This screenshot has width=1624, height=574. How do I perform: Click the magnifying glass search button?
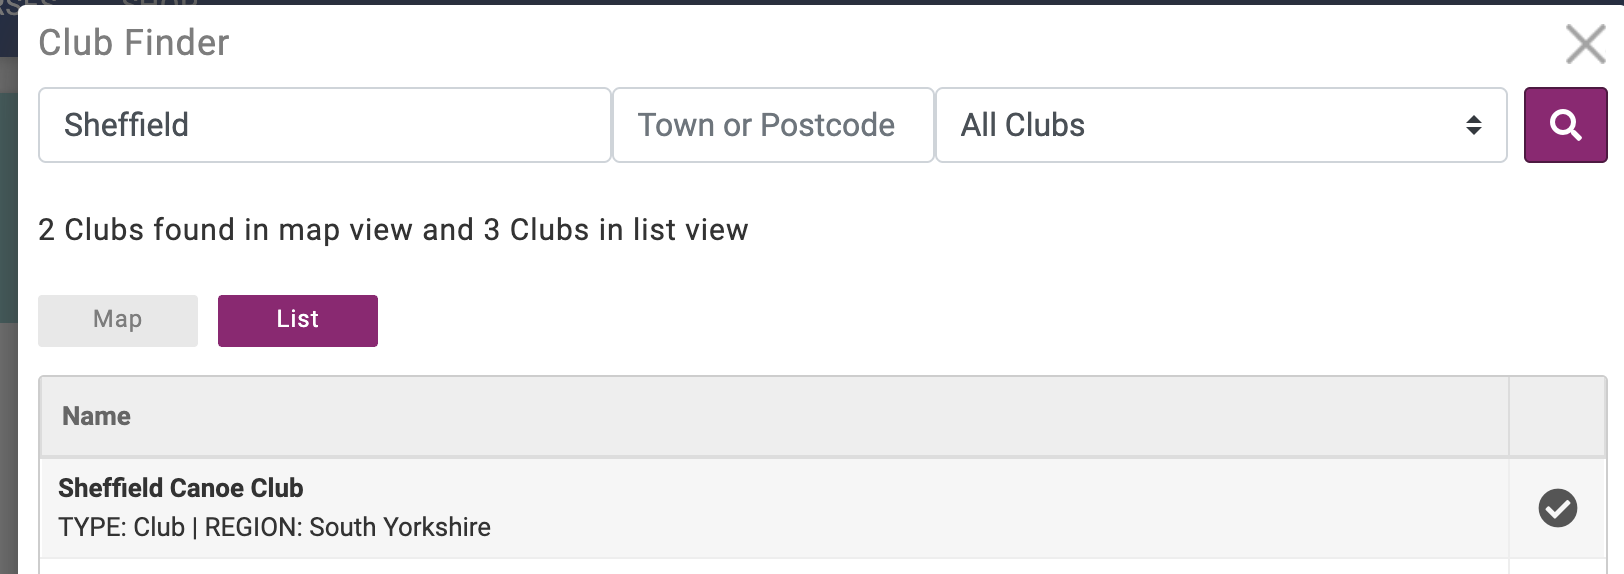point(1565,125)
